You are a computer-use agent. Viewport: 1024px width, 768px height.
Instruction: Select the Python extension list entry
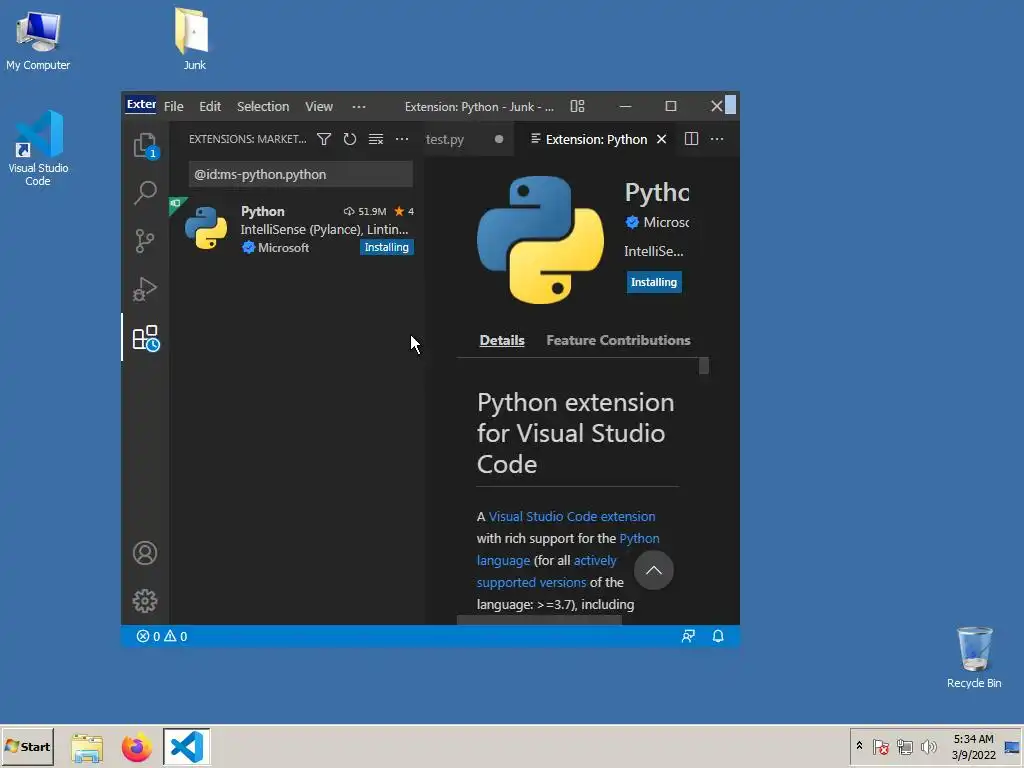297,229
